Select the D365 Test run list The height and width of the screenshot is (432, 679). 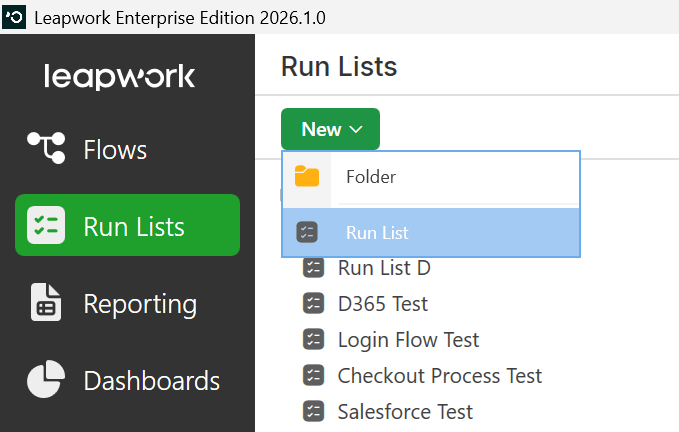pyautogui.click(x=383, y=304)
